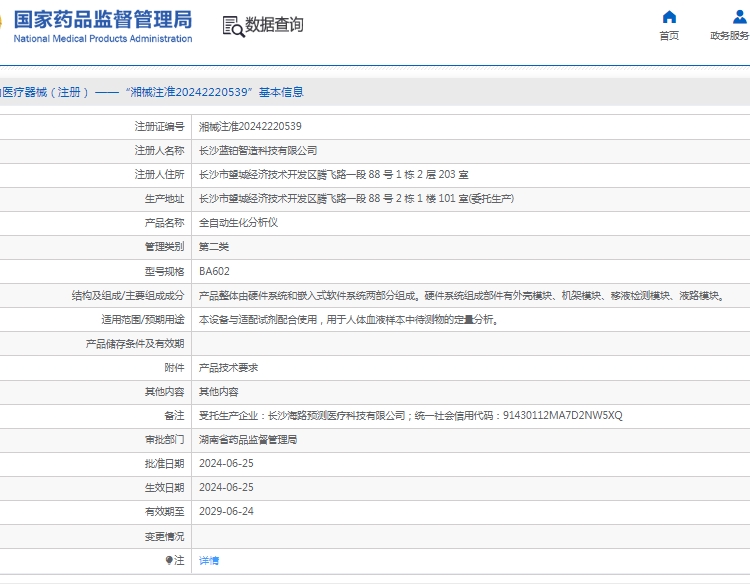The width and height of the screenshot is (750, 584).
Task: Click the 注册证编号 row label
Action: tap(159, 126)
